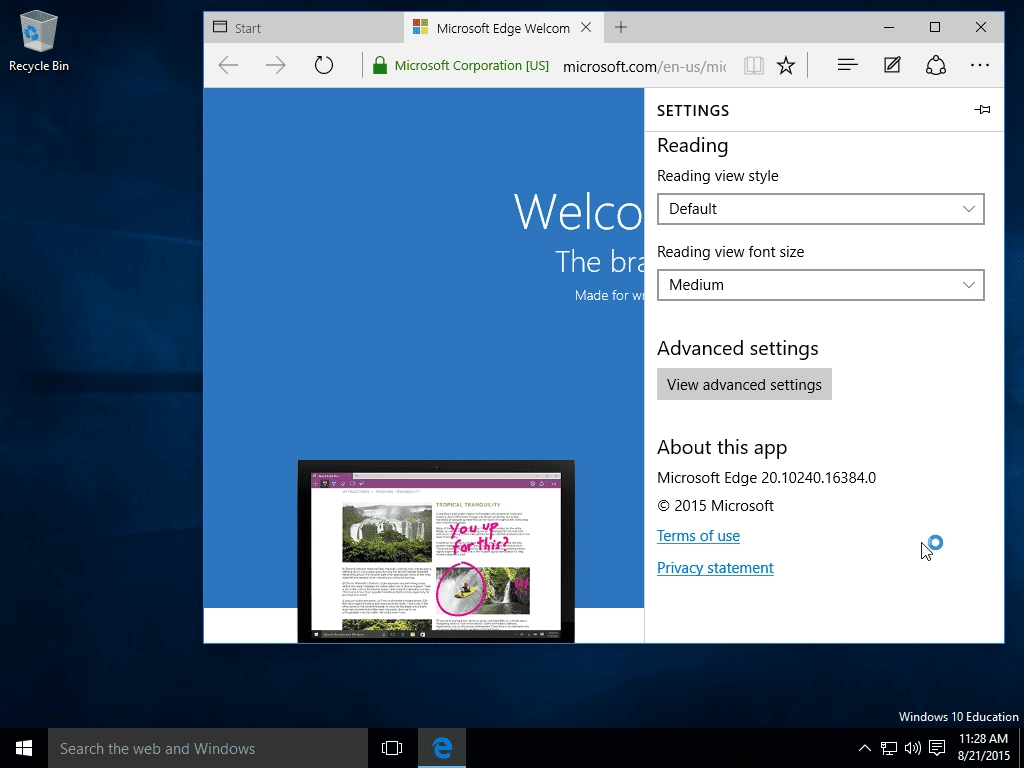
Task: Go forward to the next page
Action: point(276,65)
